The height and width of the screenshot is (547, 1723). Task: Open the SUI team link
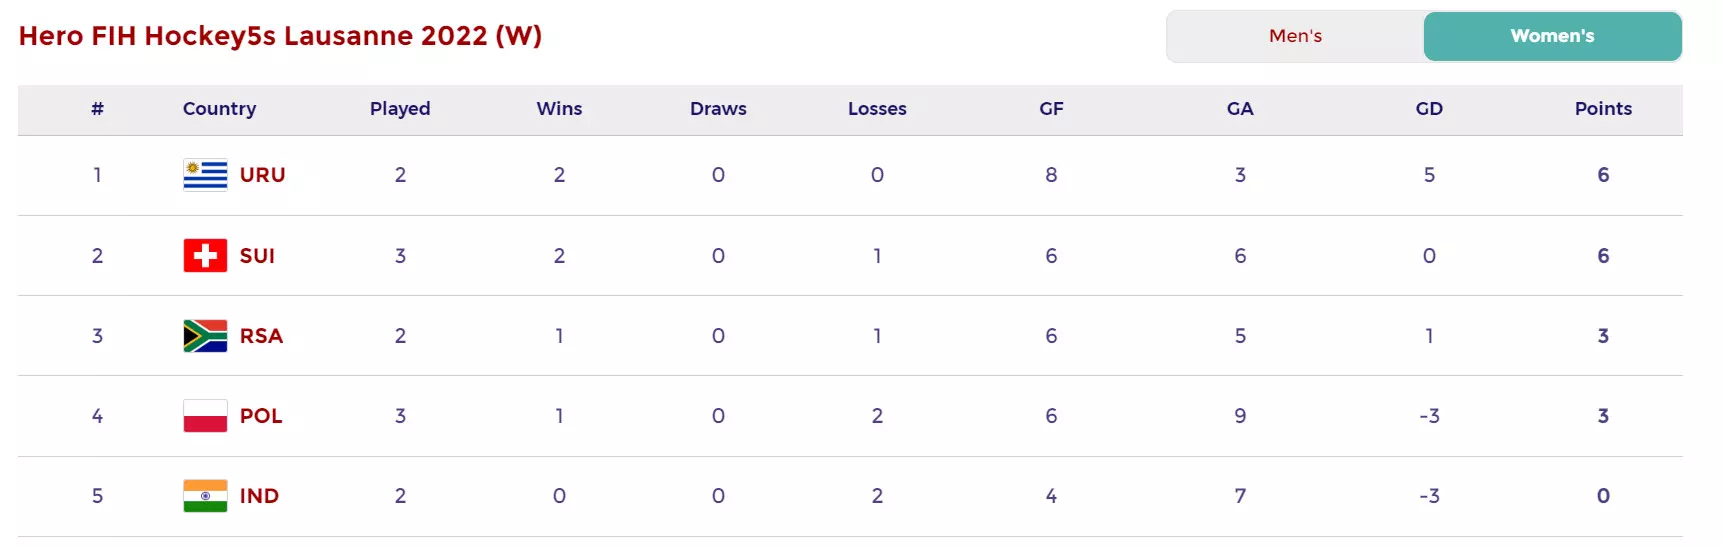pyautogui.click(x=257, y=256)
